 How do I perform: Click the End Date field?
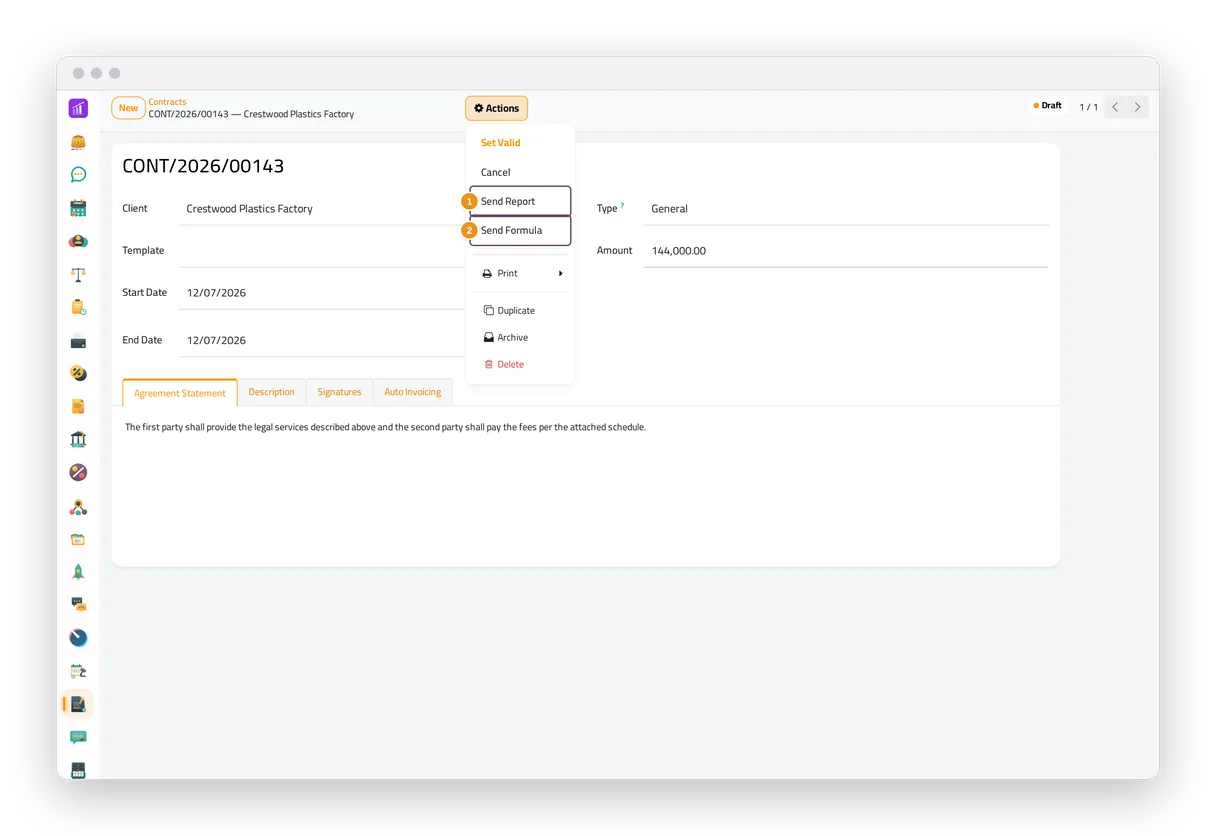coord(322,340)
